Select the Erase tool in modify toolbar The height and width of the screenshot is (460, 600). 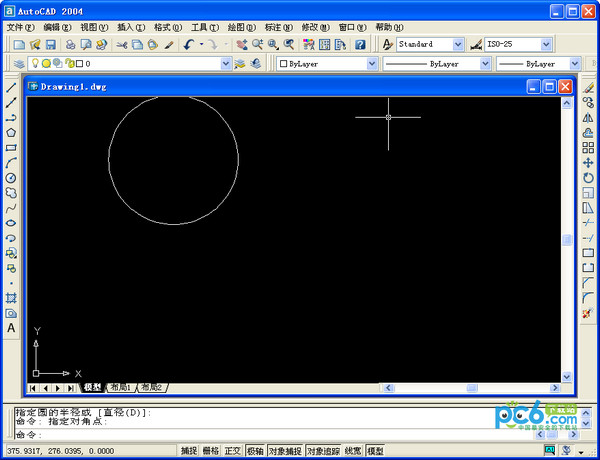point(588,87)
